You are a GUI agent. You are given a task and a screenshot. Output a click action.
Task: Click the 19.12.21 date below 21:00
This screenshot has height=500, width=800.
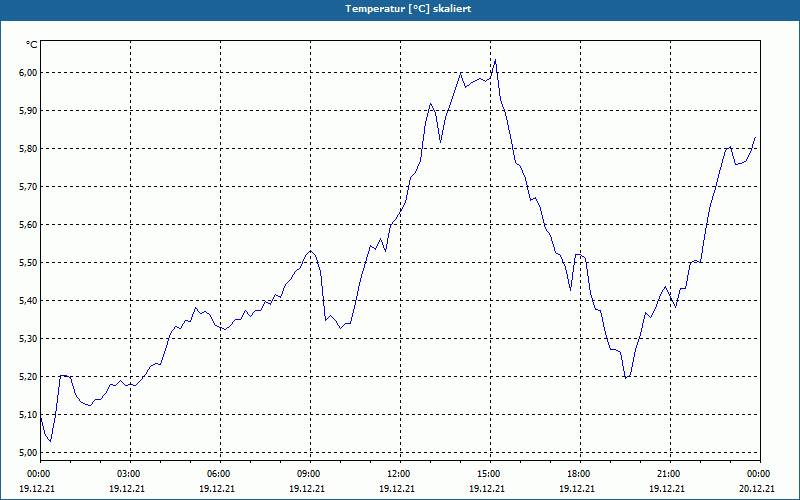coord(666,488)
